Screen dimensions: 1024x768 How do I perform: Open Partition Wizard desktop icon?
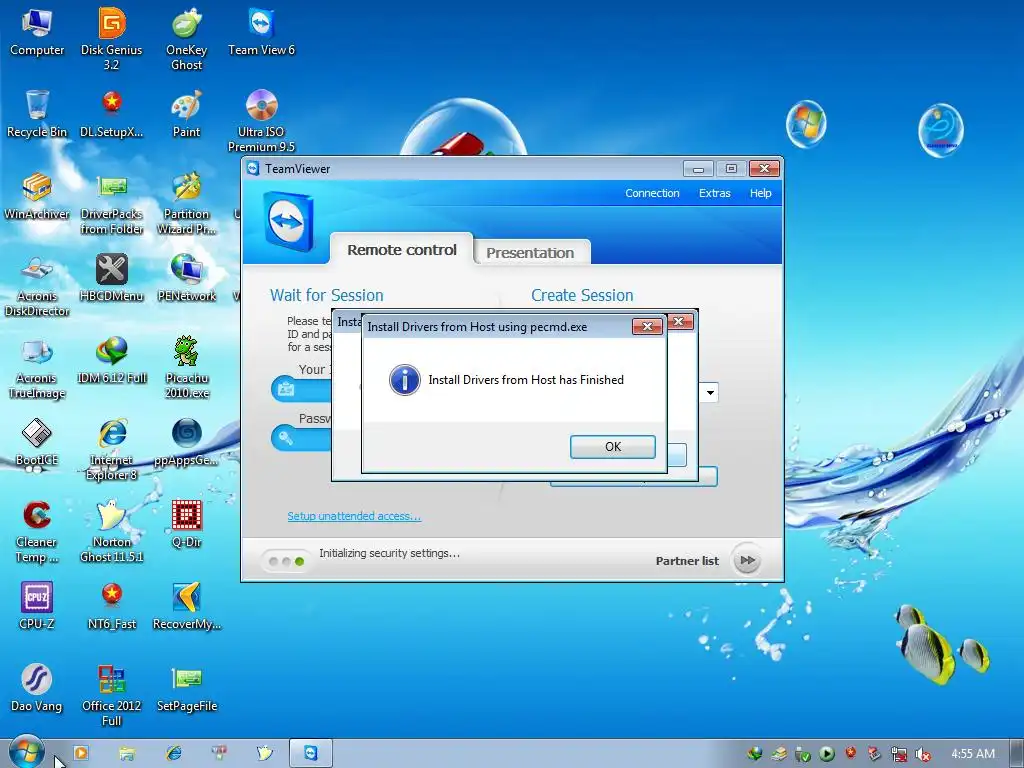pyautogui.click(x=187, y=202)
